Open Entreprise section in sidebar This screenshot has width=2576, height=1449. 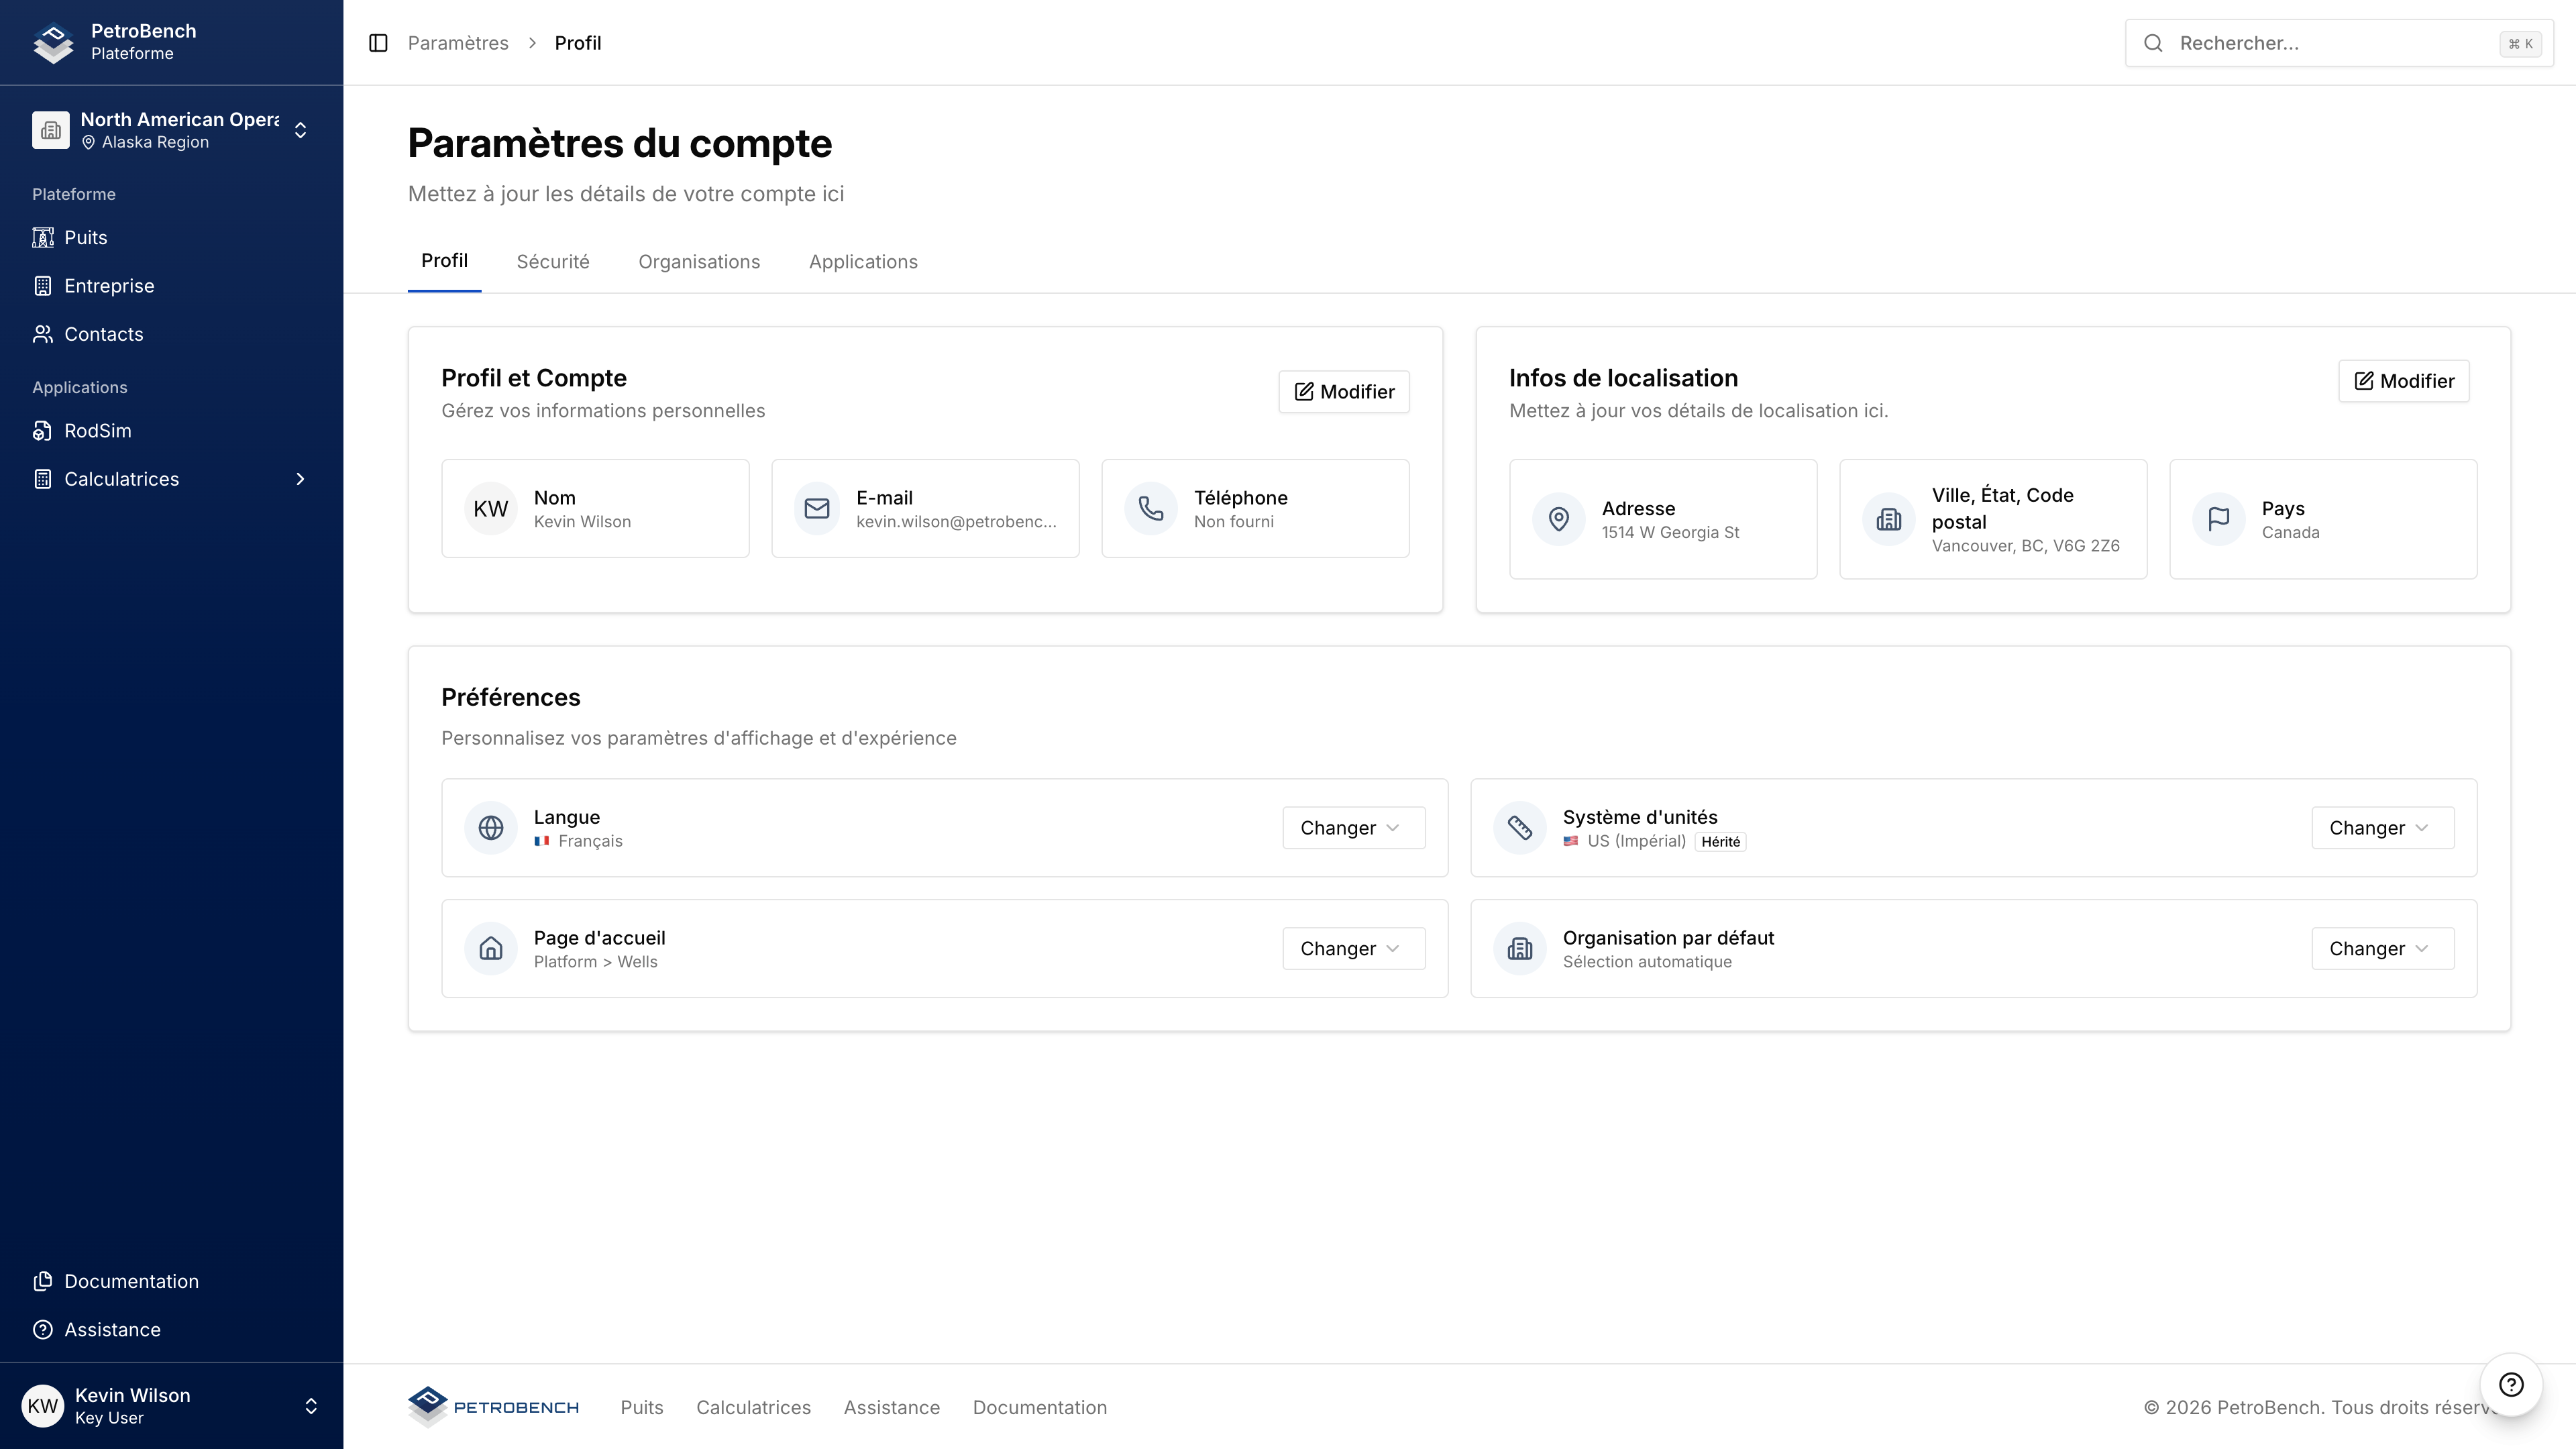tap(109, 286)
